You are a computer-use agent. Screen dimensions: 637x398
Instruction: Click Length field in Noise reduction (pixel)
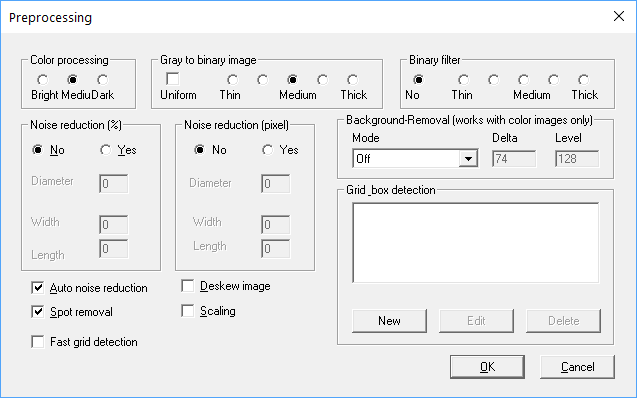point(276,249)
